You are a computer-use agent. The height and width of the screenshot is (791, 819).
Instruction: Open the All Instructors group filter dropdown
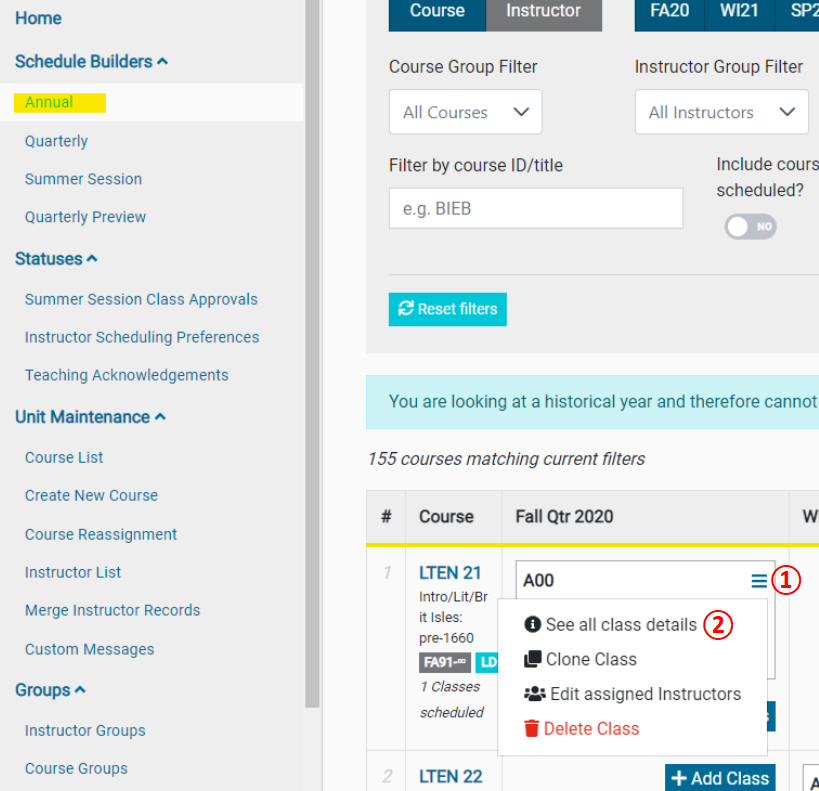point(721,112)
